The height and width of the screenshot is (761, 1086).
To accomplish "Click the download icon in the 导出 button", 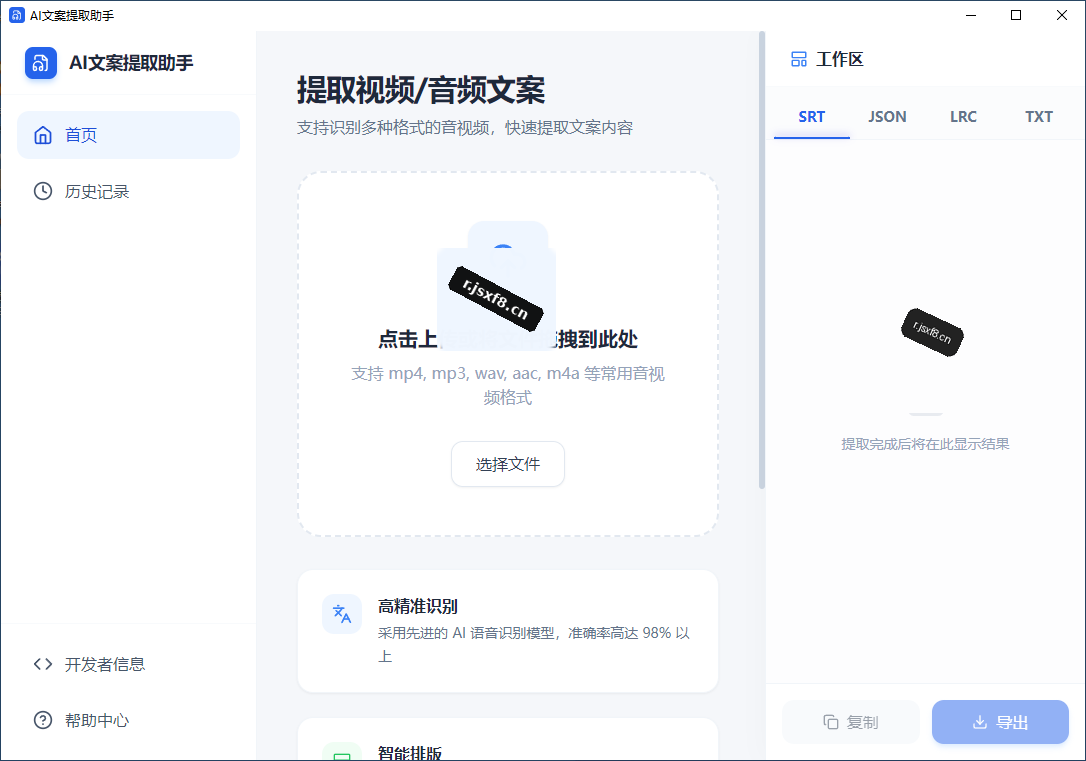I will [x=979, y=722].
